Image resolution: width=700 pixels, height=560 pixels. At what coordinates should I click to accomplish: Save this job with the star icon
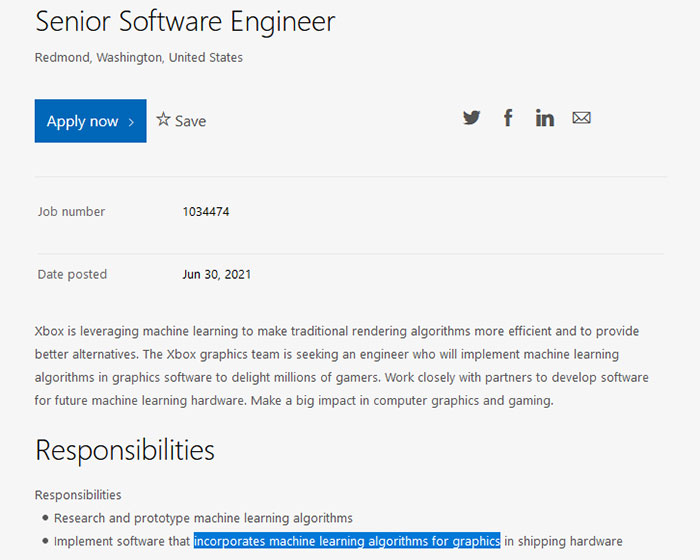tap(163, 119)
